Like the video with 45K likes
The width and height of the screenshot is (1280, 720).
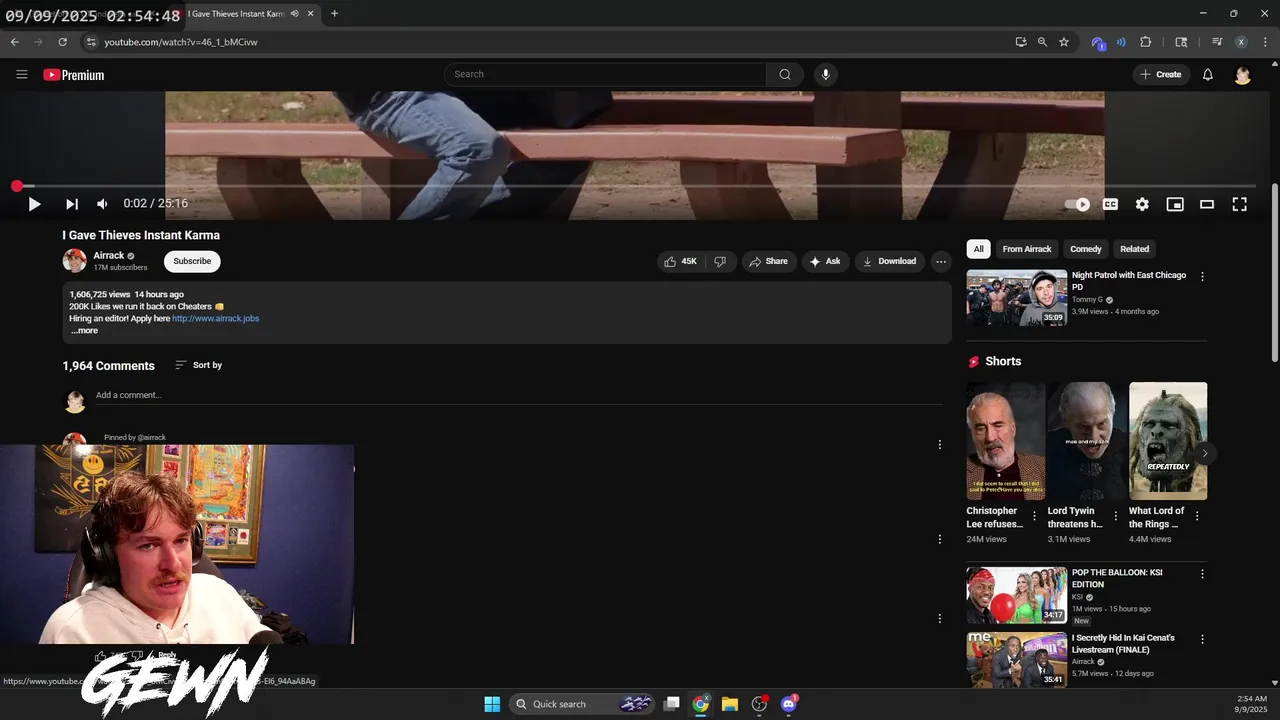680,261
